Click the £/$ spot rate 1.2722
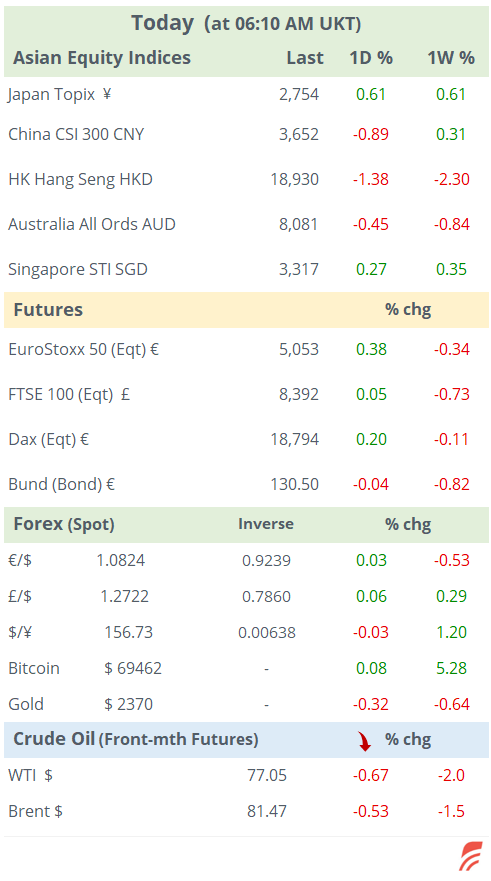491x881 pixels. (125, 596)
